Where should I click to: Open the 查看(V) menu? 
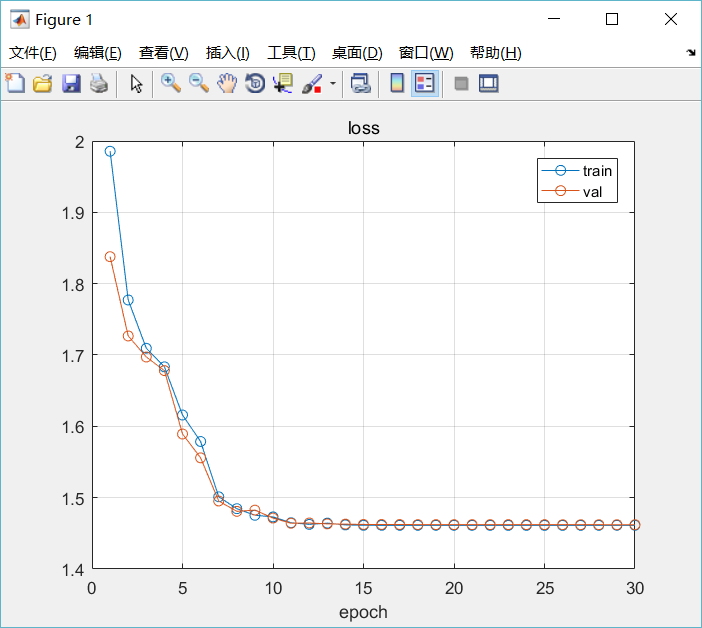163,53
